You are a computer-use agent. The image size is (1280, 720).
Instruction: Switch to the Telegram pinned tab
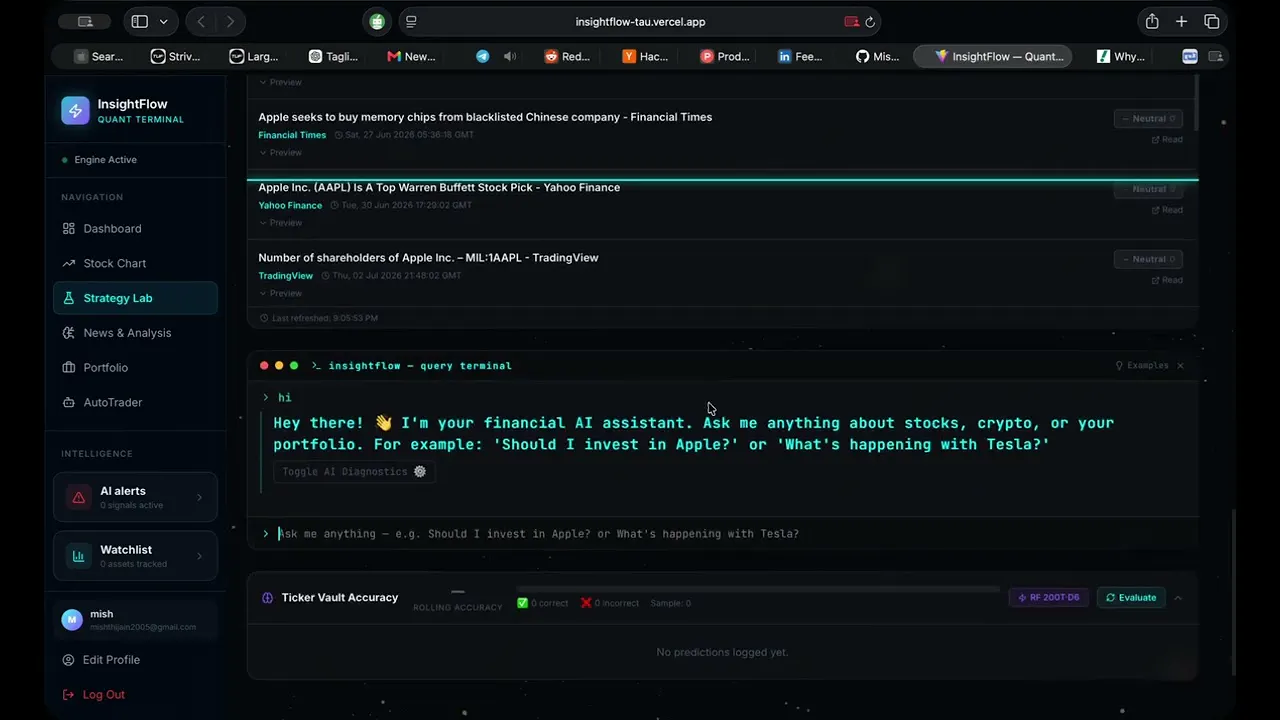[483, 57]
